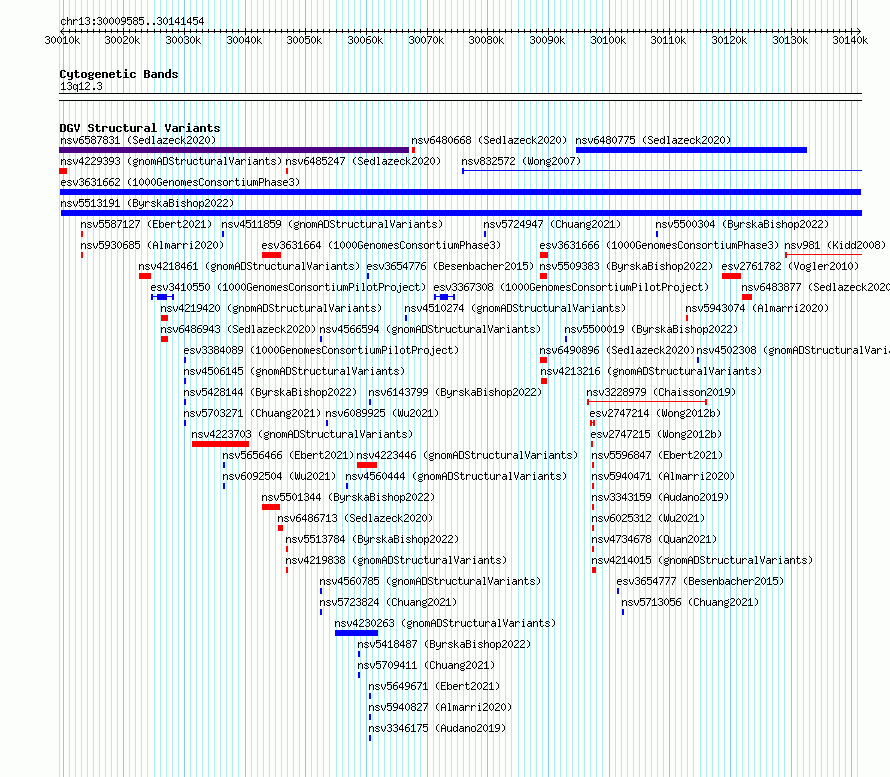This screenshot has height=777, width=890.
Task: Click nsv4510274 gnomAD variant label
Action: [515, 308]
